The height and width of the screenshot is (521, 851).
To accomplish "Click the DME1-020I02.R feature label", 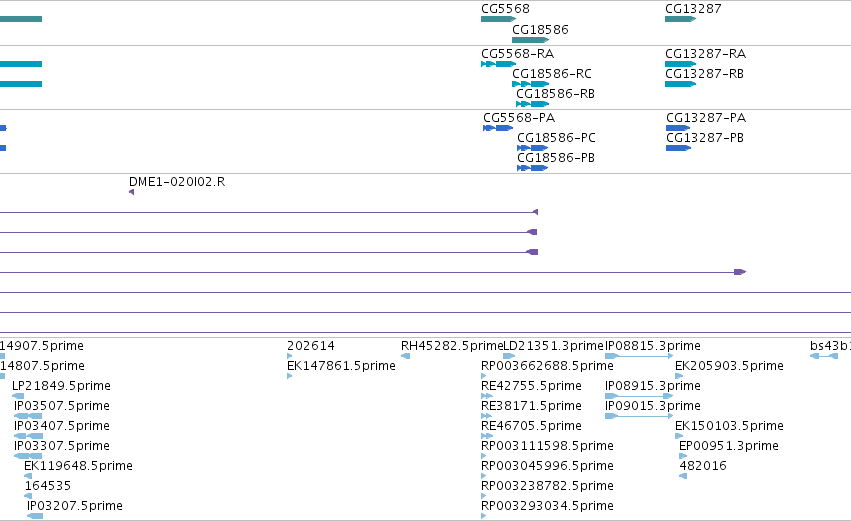I will (177, 182).
